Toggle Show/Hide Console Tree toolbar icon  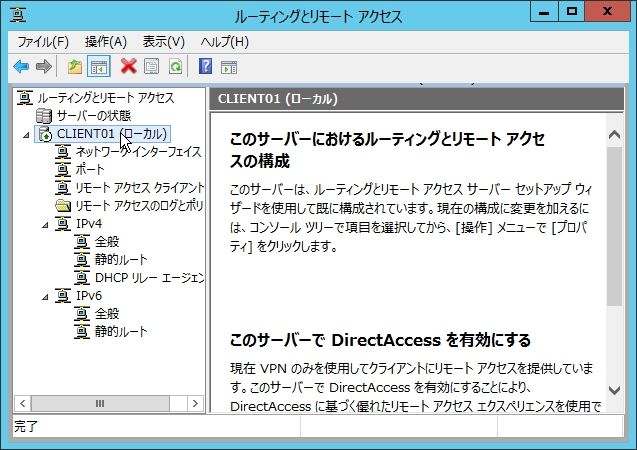point(99,67)
